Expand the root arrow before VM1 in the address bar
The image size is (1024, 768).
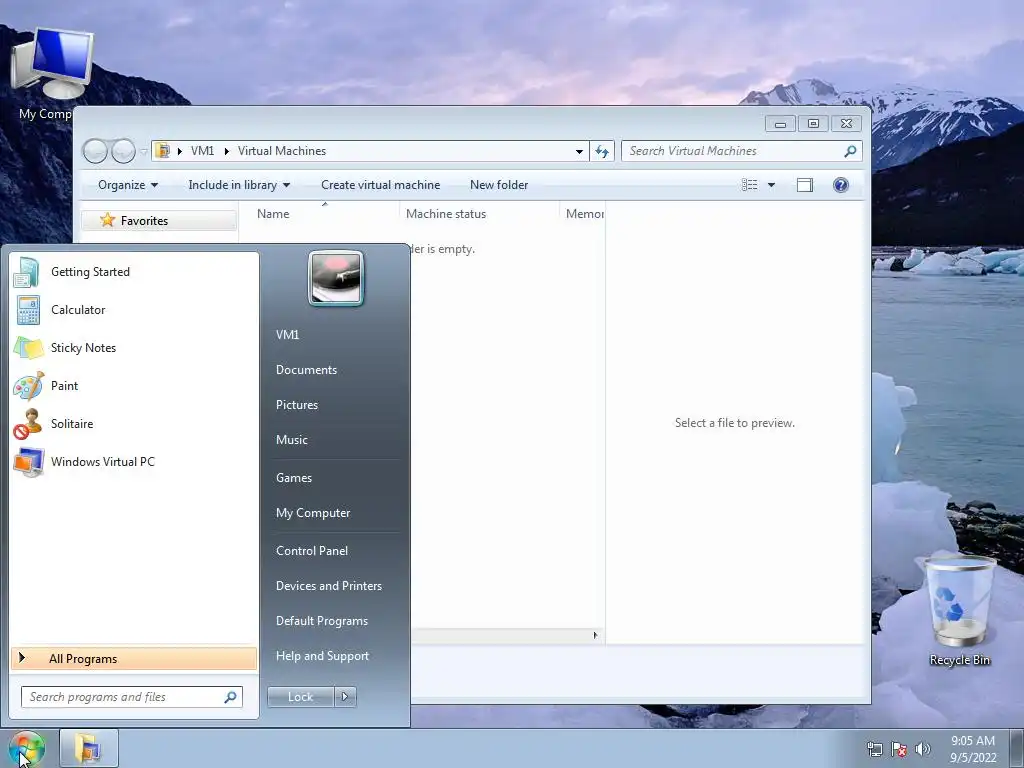180,151
